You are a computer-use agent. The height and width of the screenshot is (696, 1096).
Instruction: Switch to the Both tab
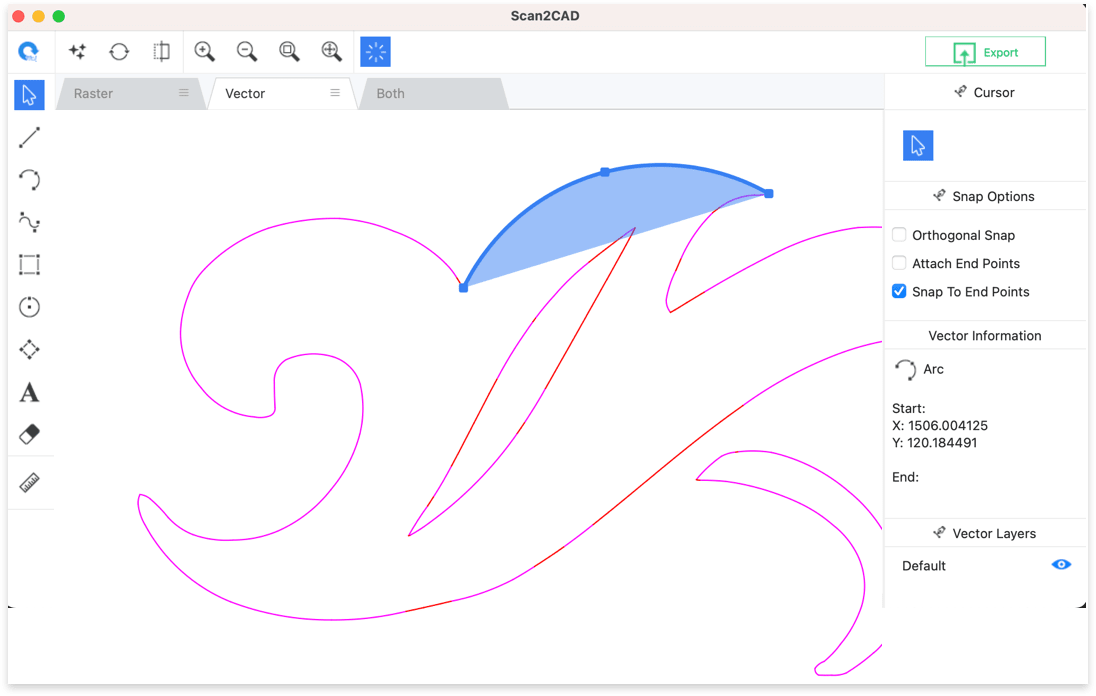[389, 93]
